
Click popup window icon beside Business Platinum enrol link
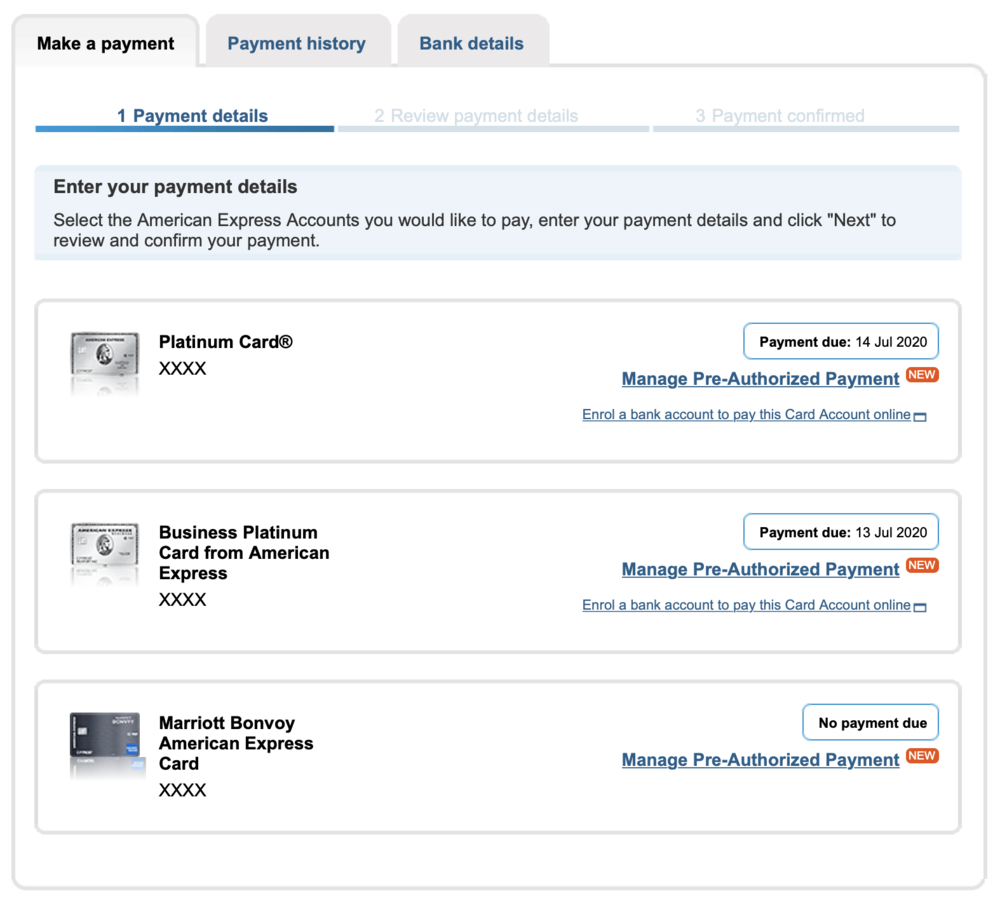tap(921, 606)
